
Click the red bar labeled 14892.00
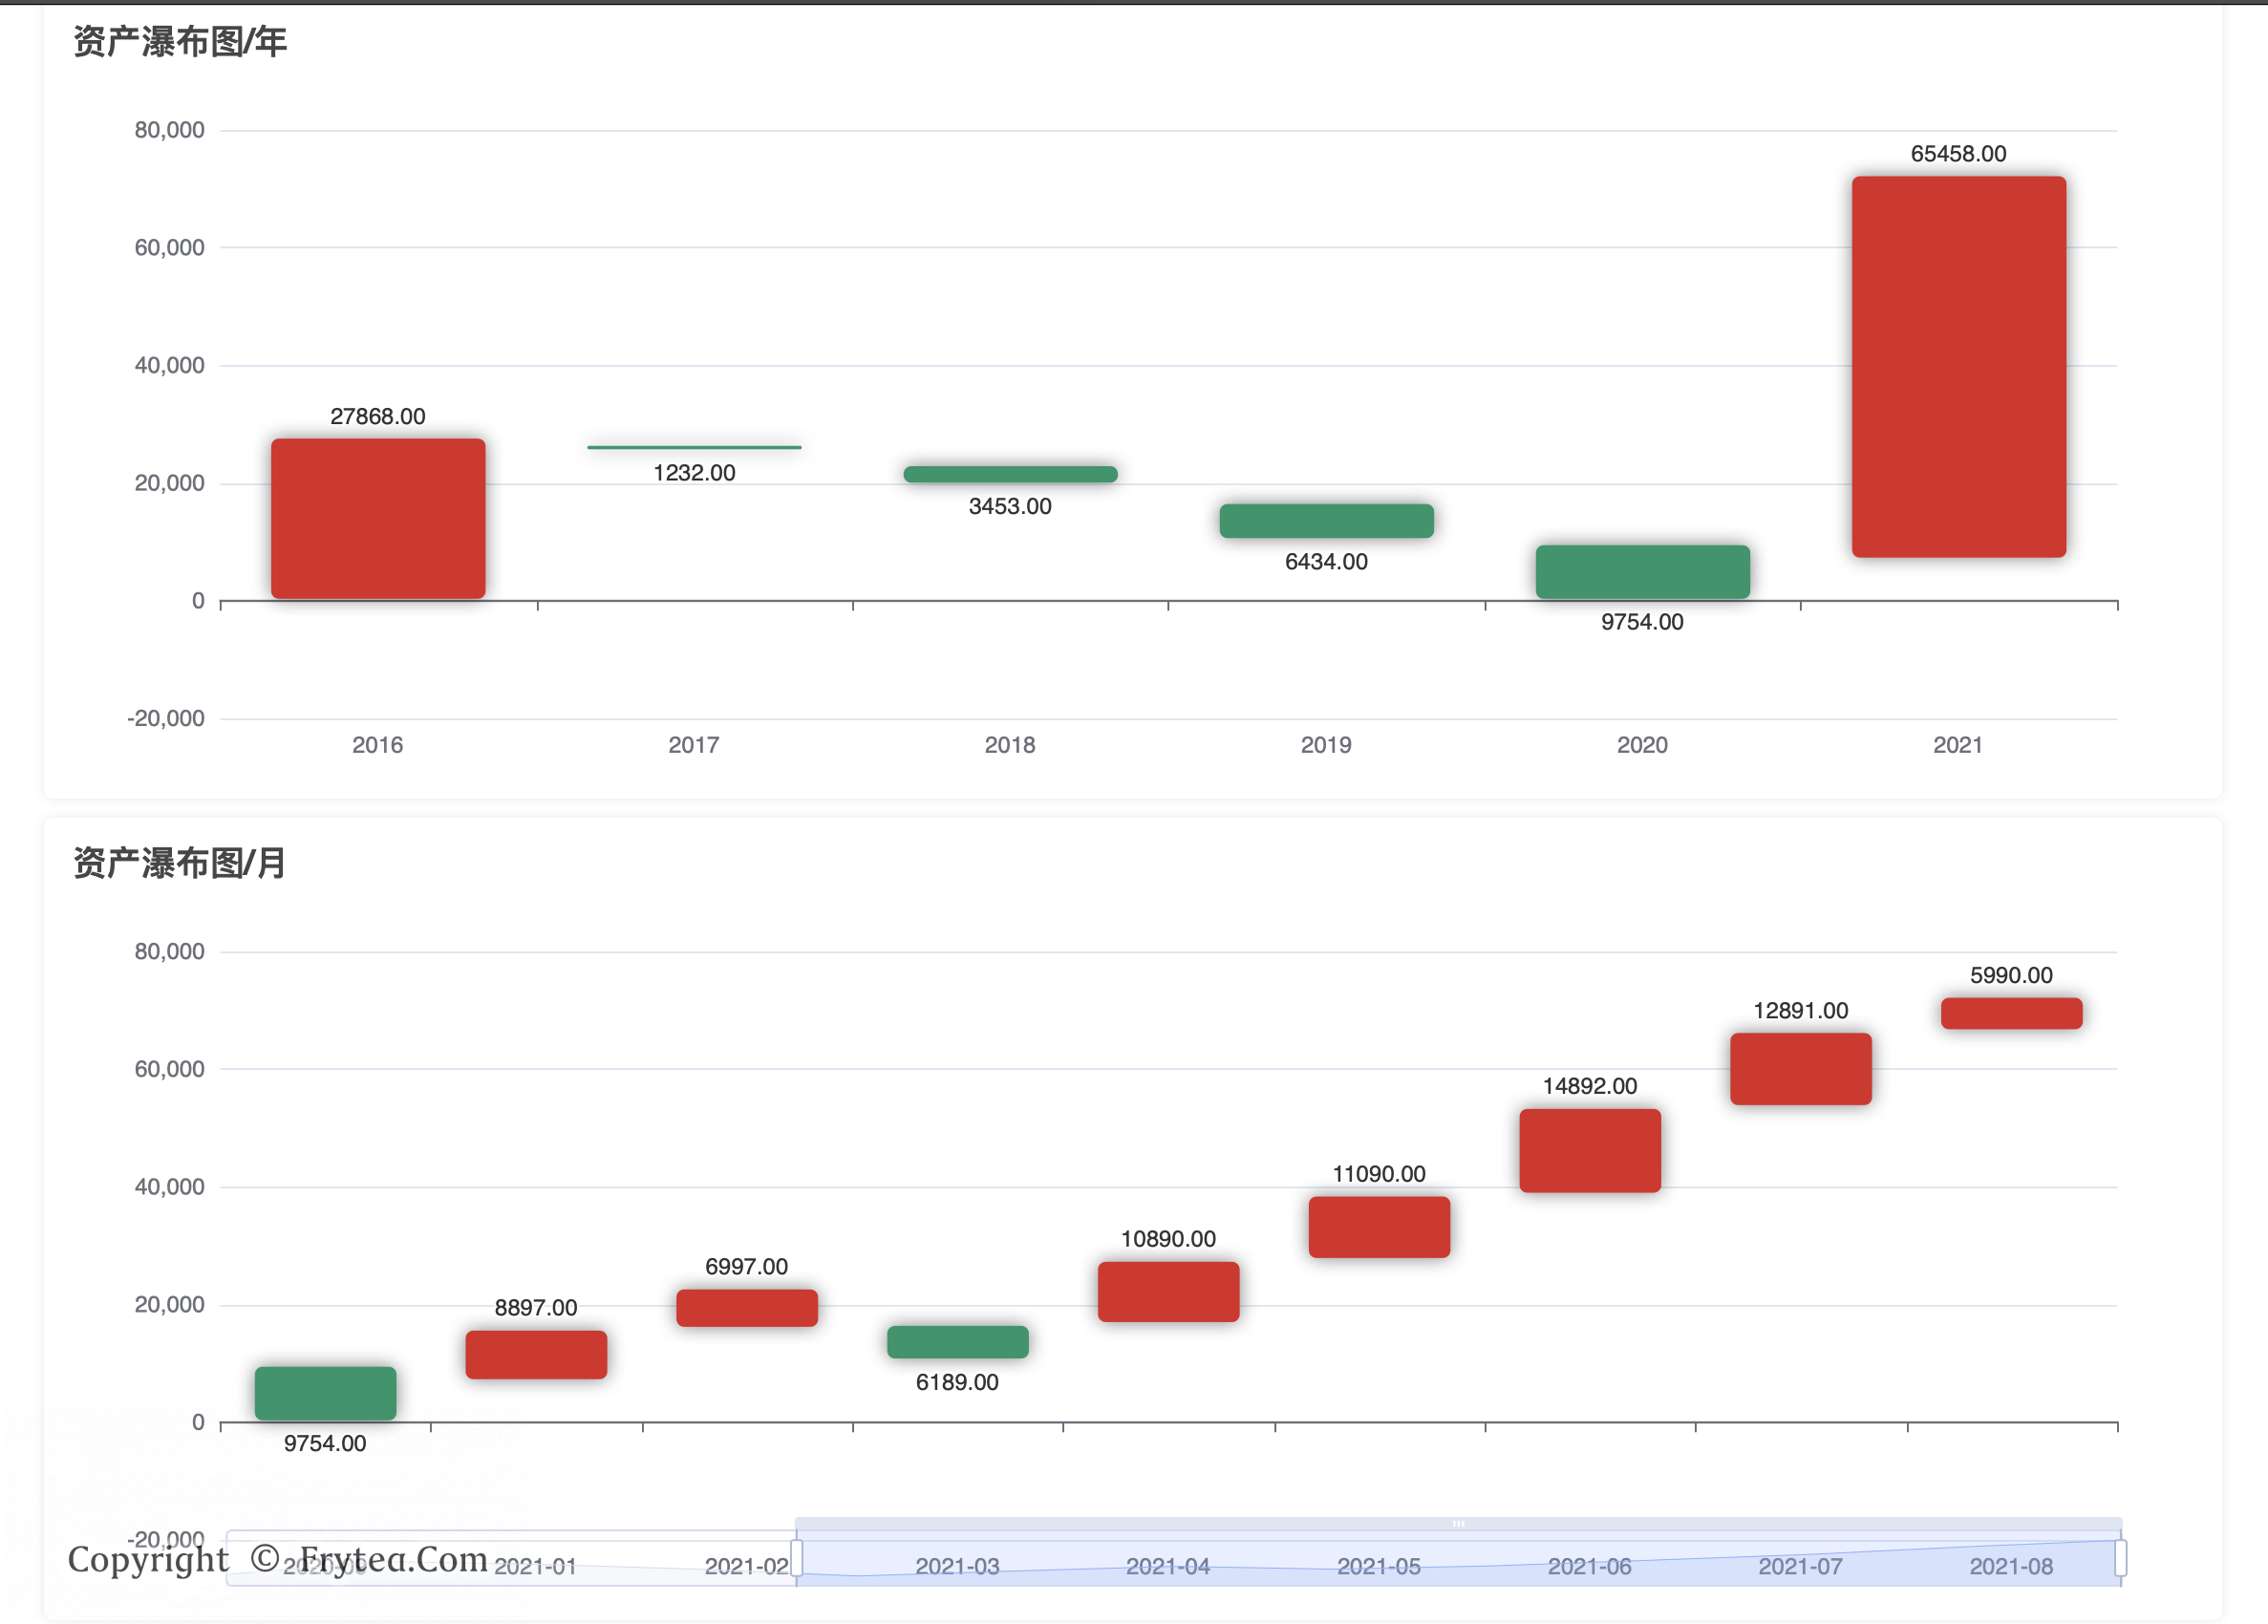tap(1590, 1151)
